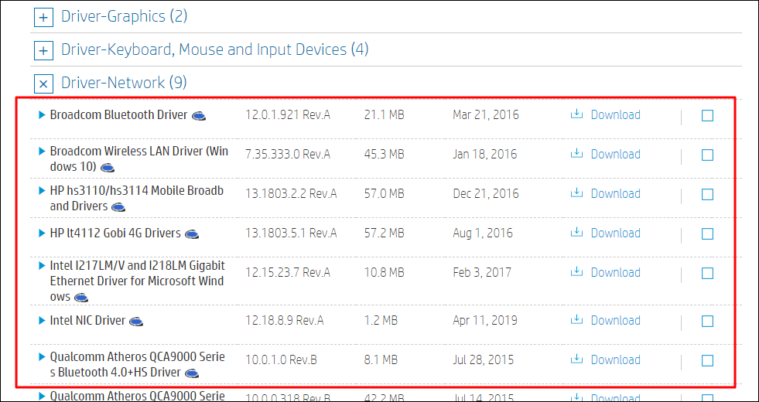Open Driver-Keyboard, Mouse and Input Devices heading
The width and height of the screenshot is (759, 402).
[214, 50]
